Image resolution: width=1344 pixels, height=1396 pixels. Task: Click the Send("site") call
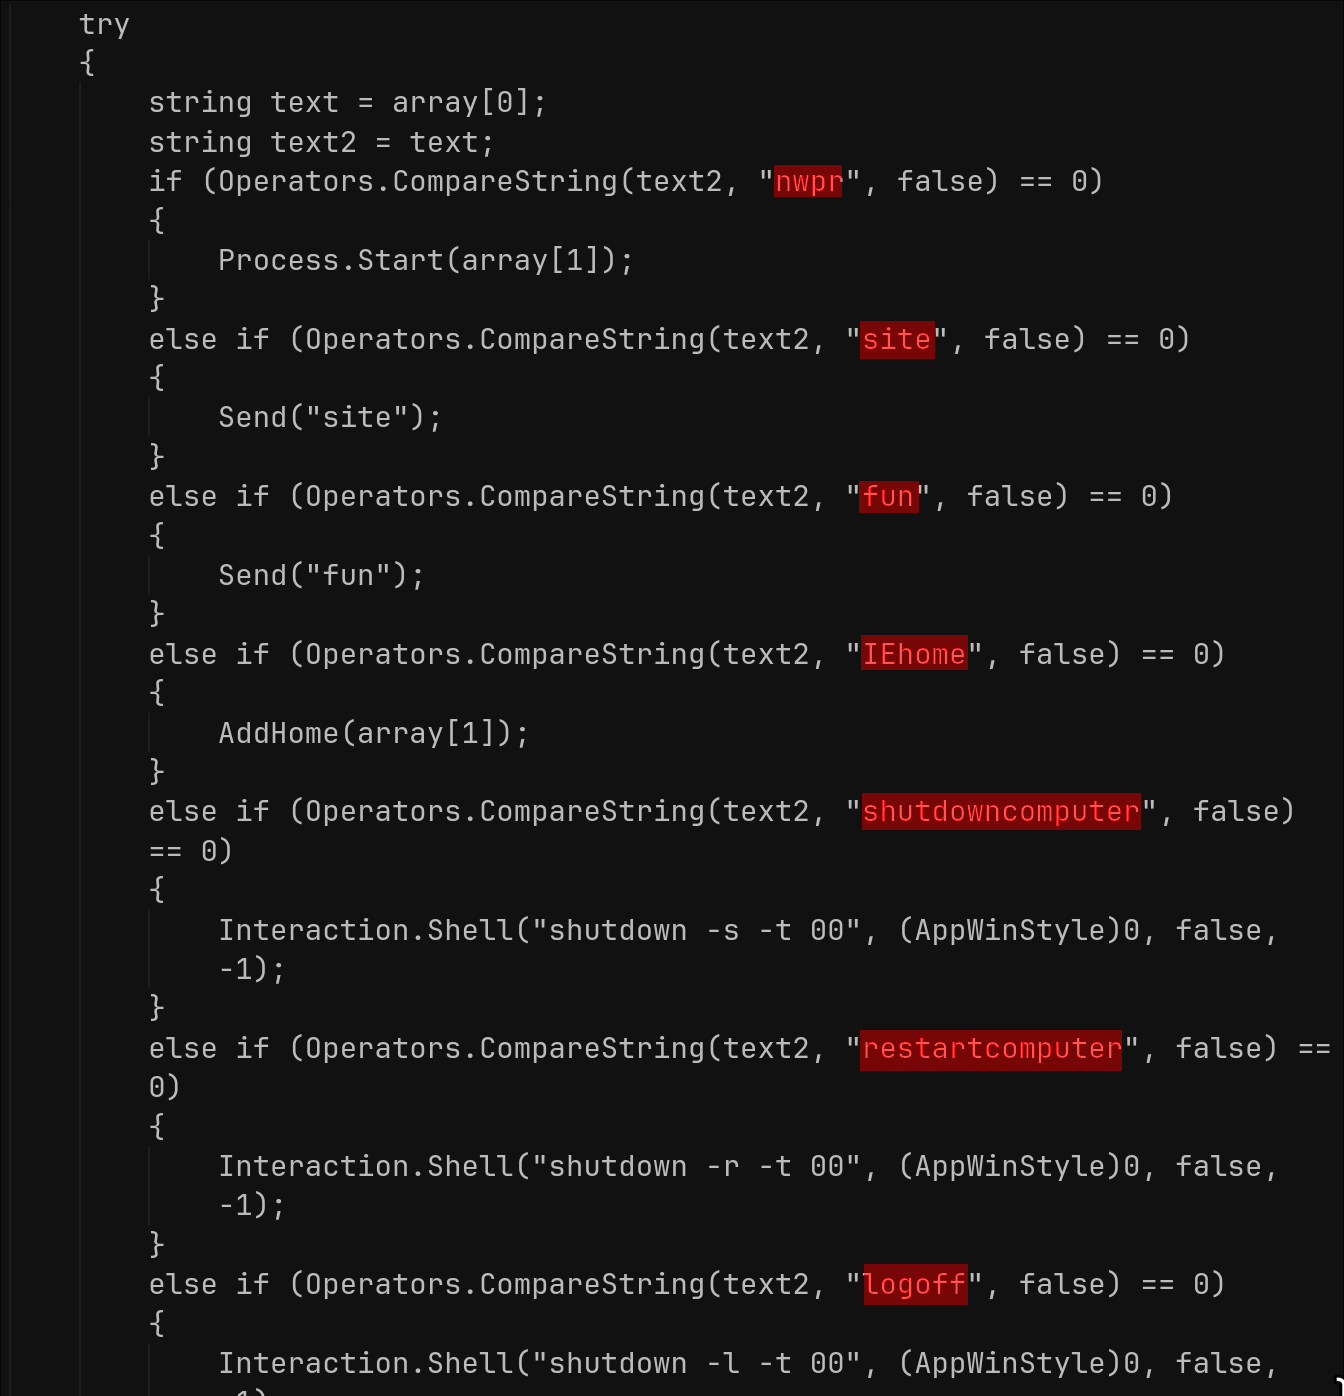329,418
